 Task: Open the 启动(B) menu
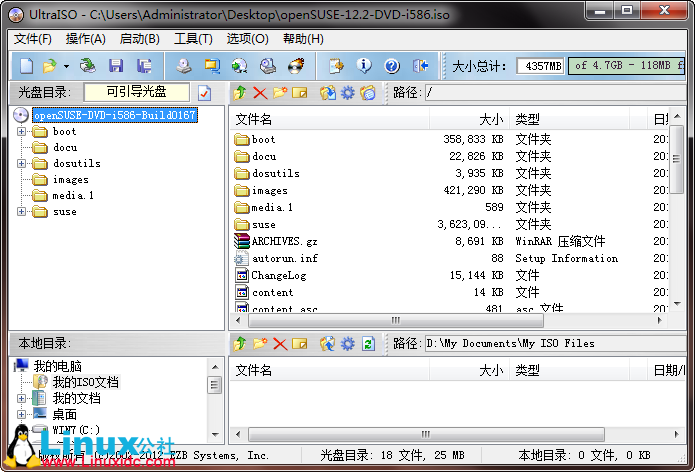[x=140, y=39]
